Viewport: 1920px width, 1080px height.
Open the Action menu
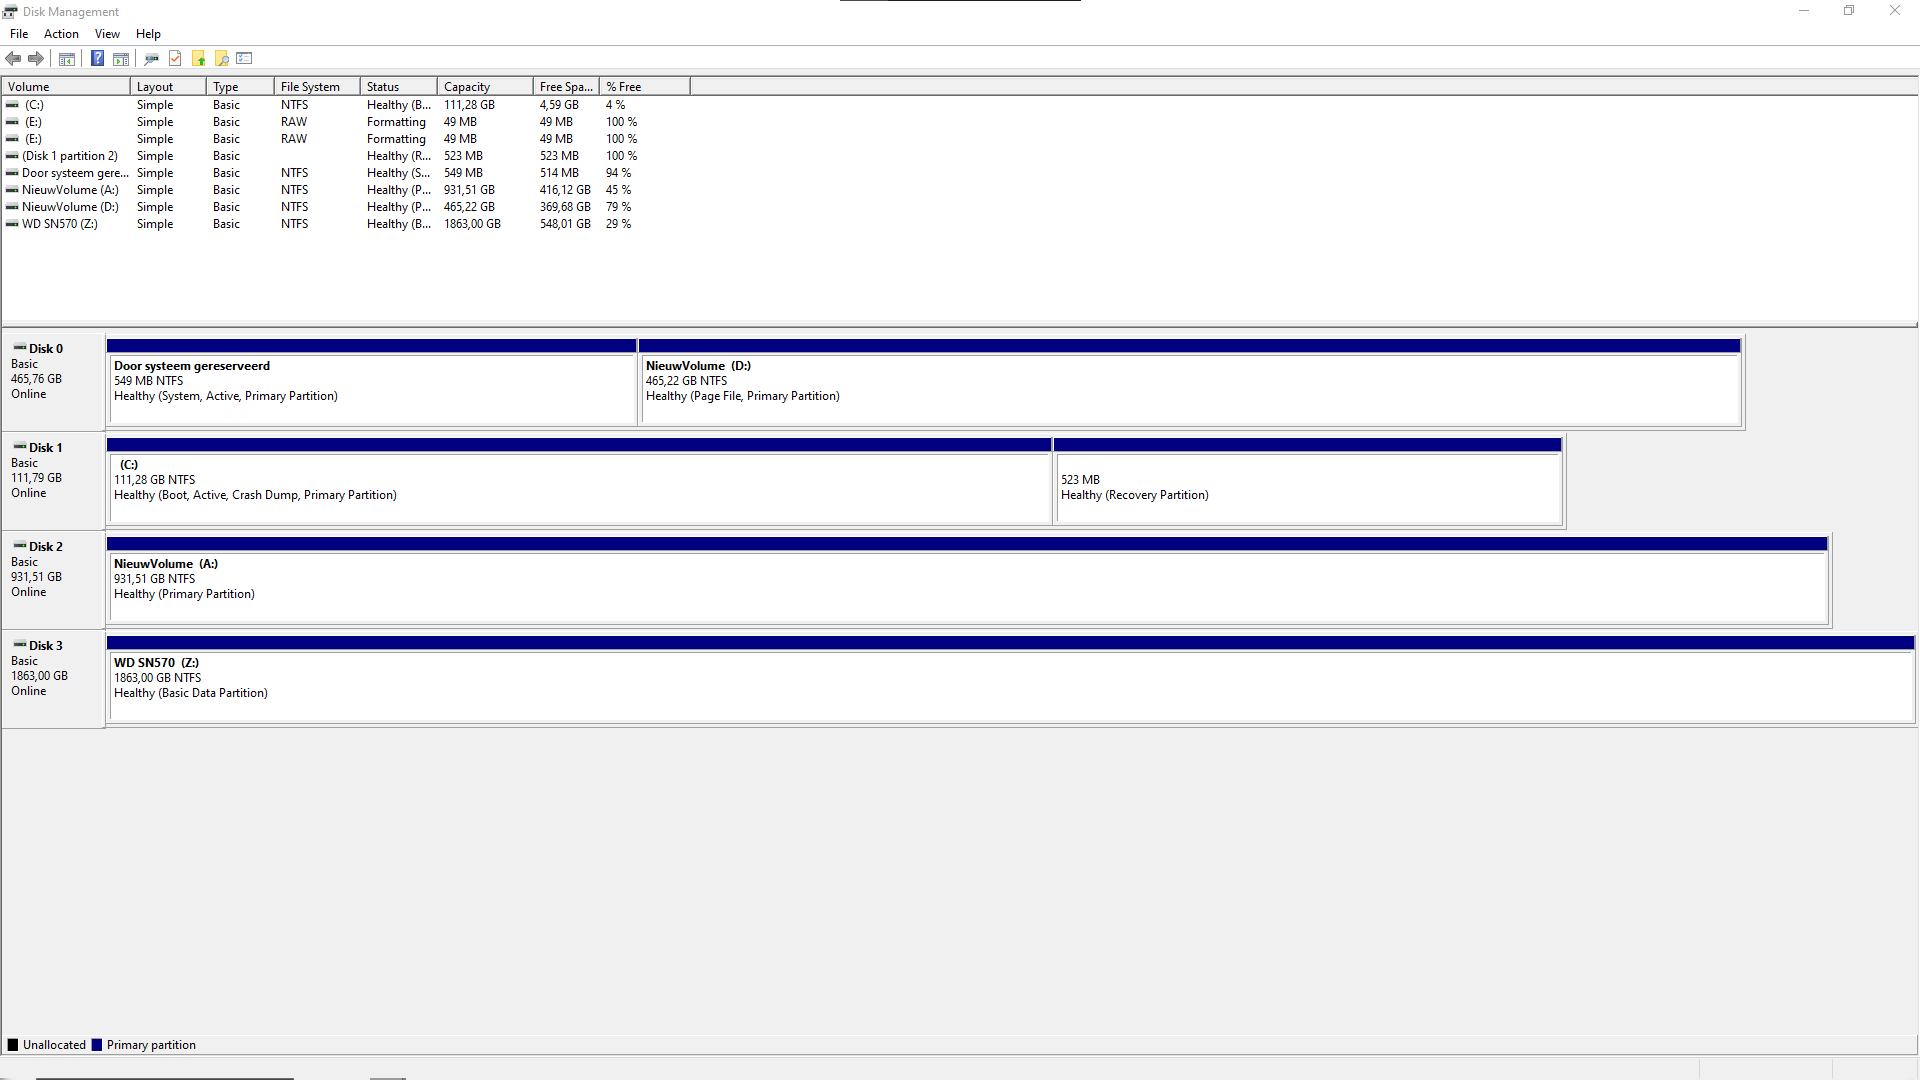pyautogui.click(x=61, y=34)
